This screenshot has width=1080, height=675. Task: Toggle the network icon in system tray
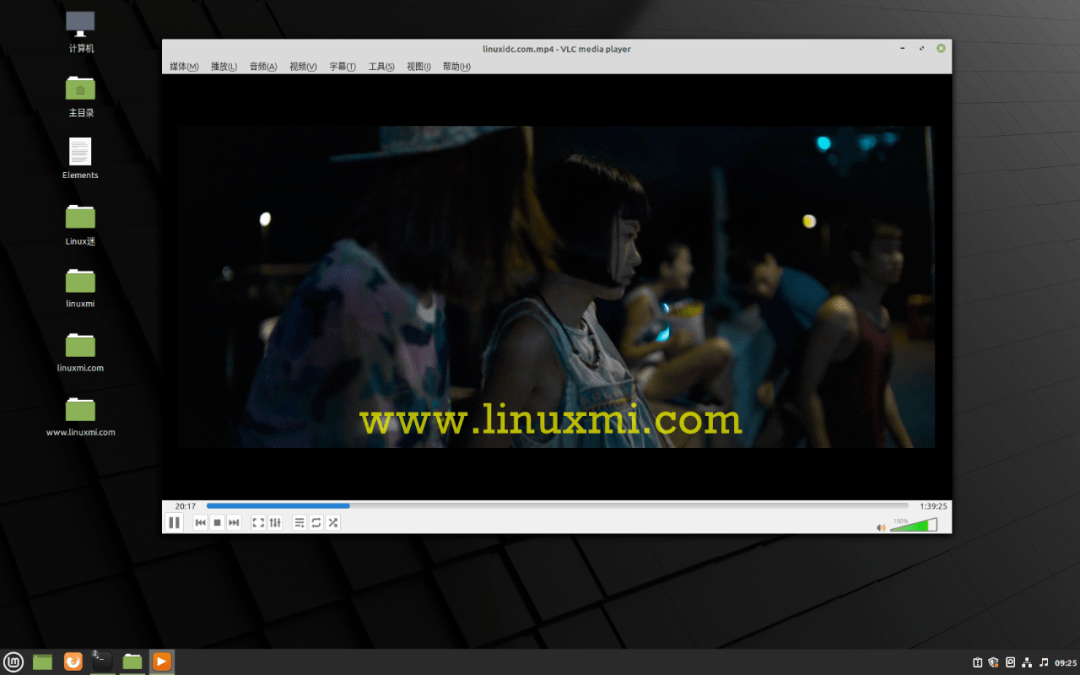(x=1026, y=661)
